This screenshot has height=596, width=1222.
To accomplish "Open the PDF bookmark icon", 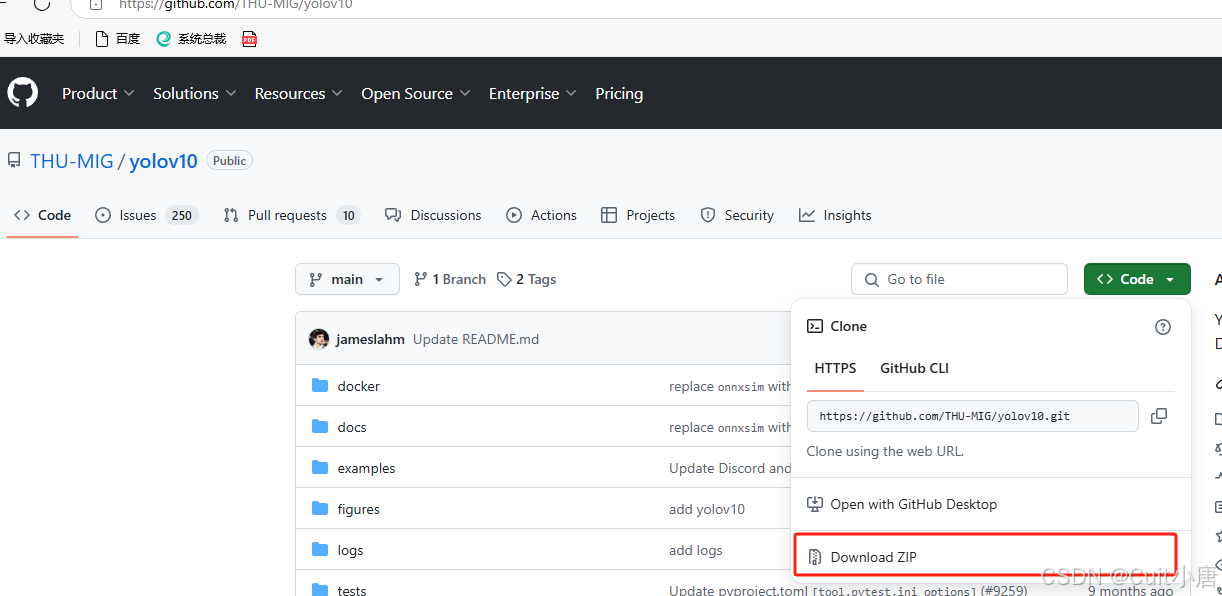I will click(x=249, y=39).
